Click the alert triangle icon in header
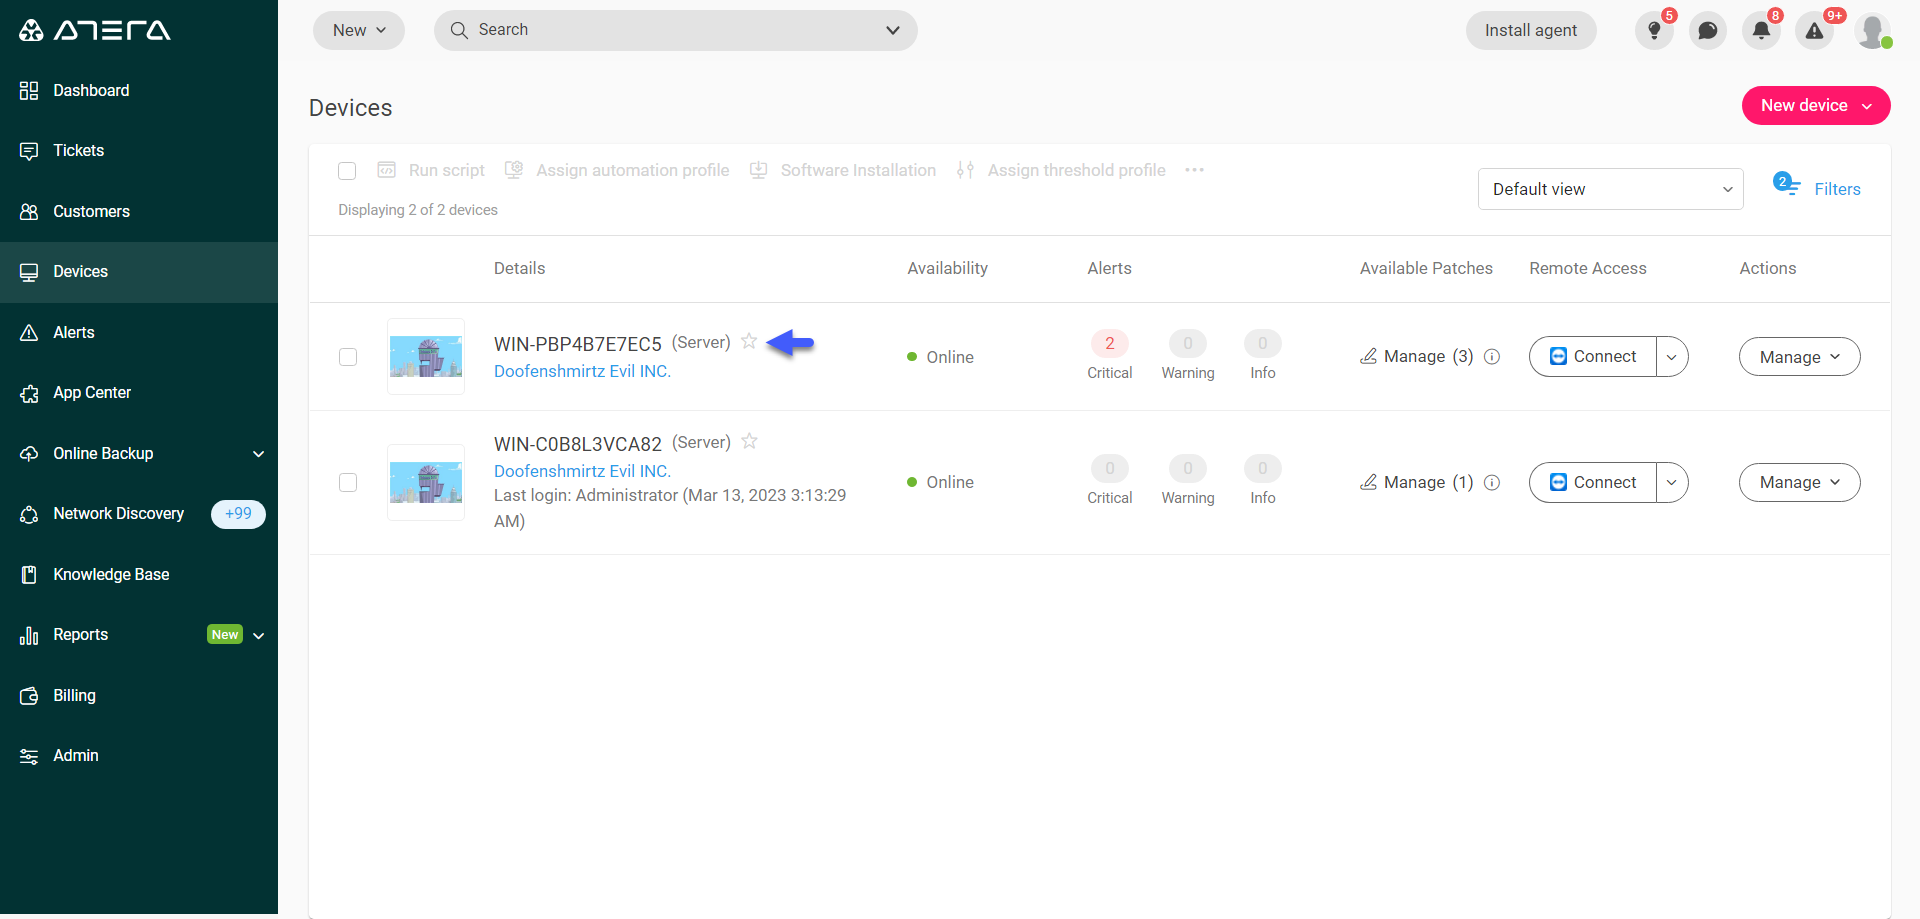 click(1814, 31)
